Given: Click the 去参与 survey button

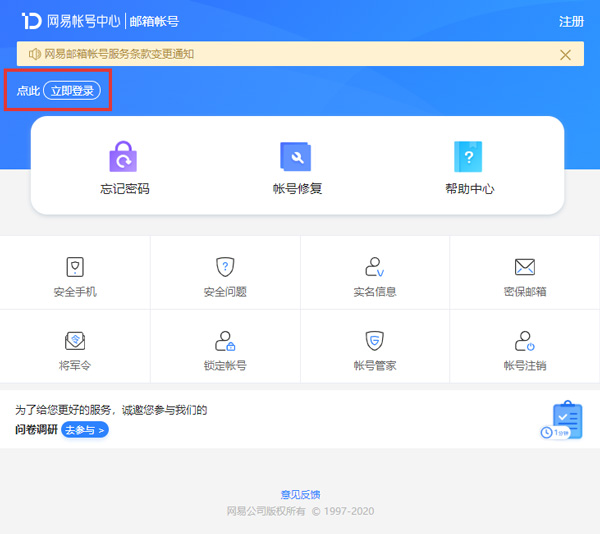Looking at the screenshot, I should click(x=85, y=430).
